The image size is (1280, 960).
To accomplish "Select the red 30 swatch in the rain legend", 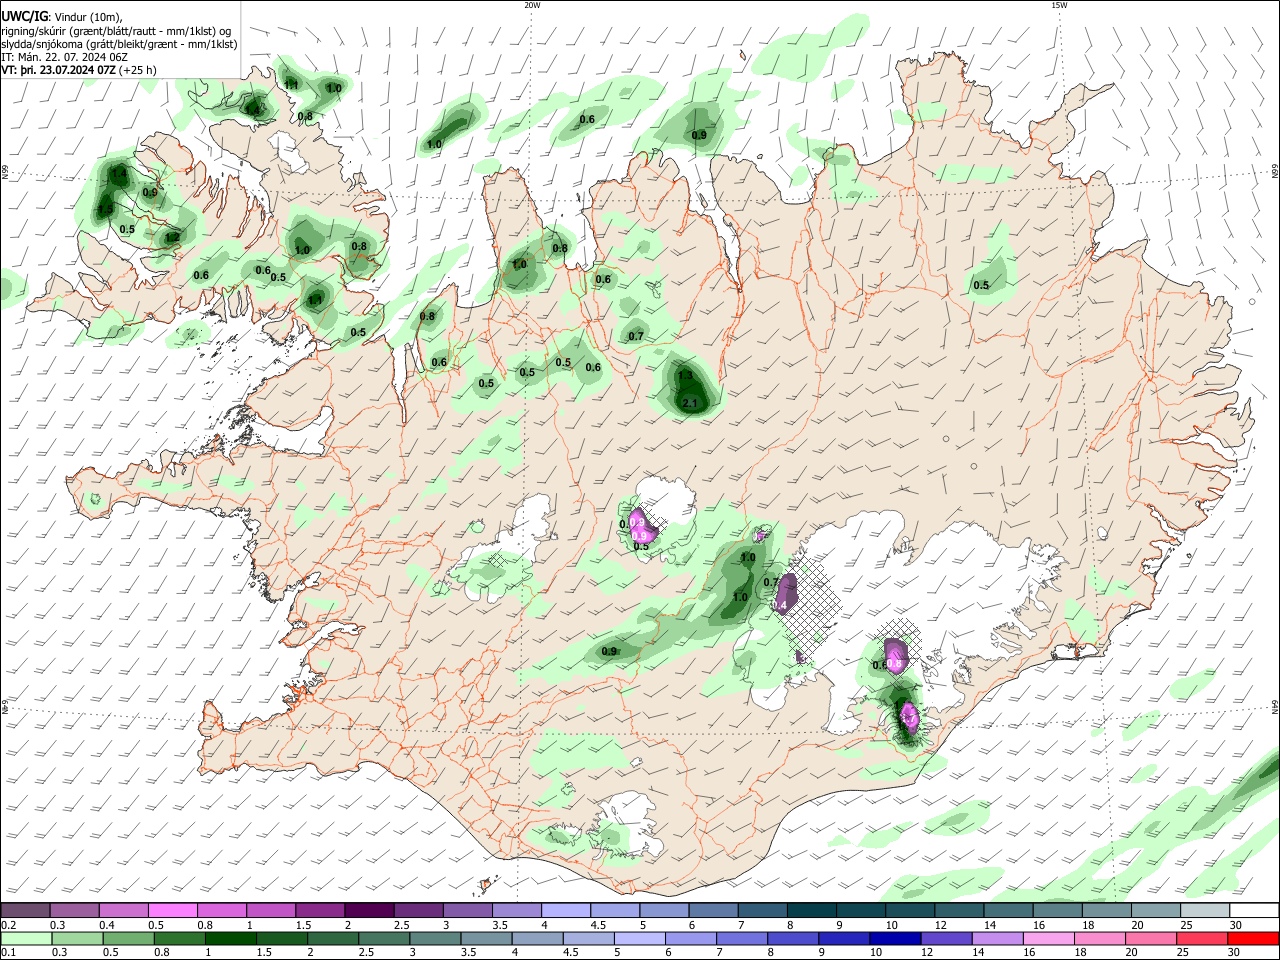I will pos(1254,938).
